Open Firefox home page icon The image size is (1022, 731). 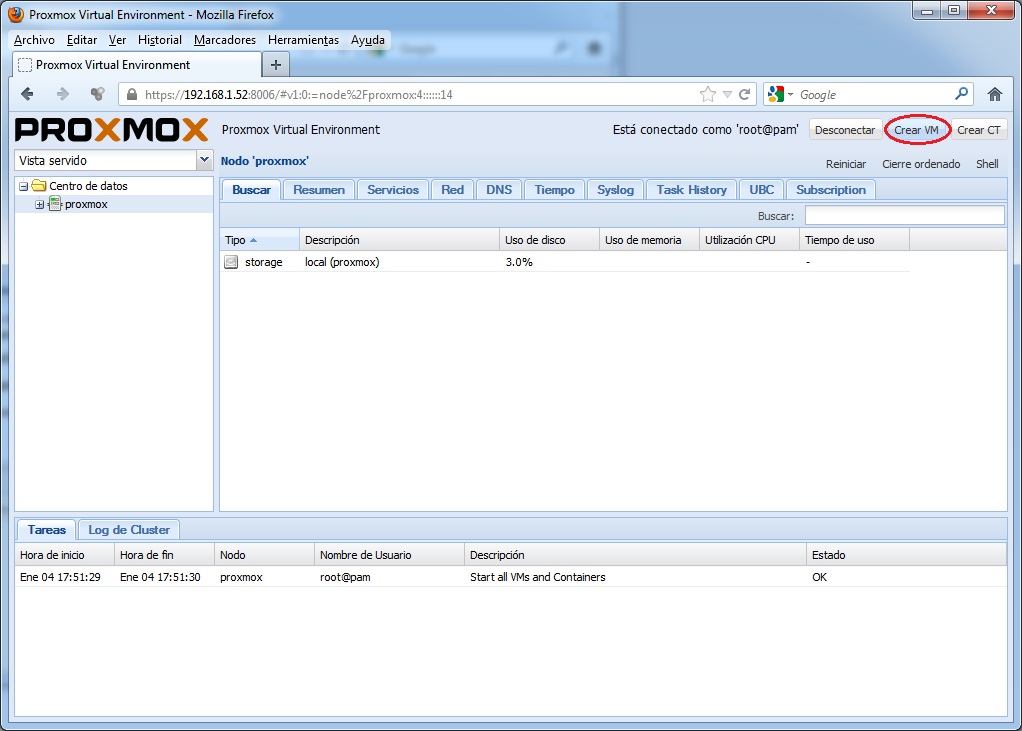click(x=995, y=94)
